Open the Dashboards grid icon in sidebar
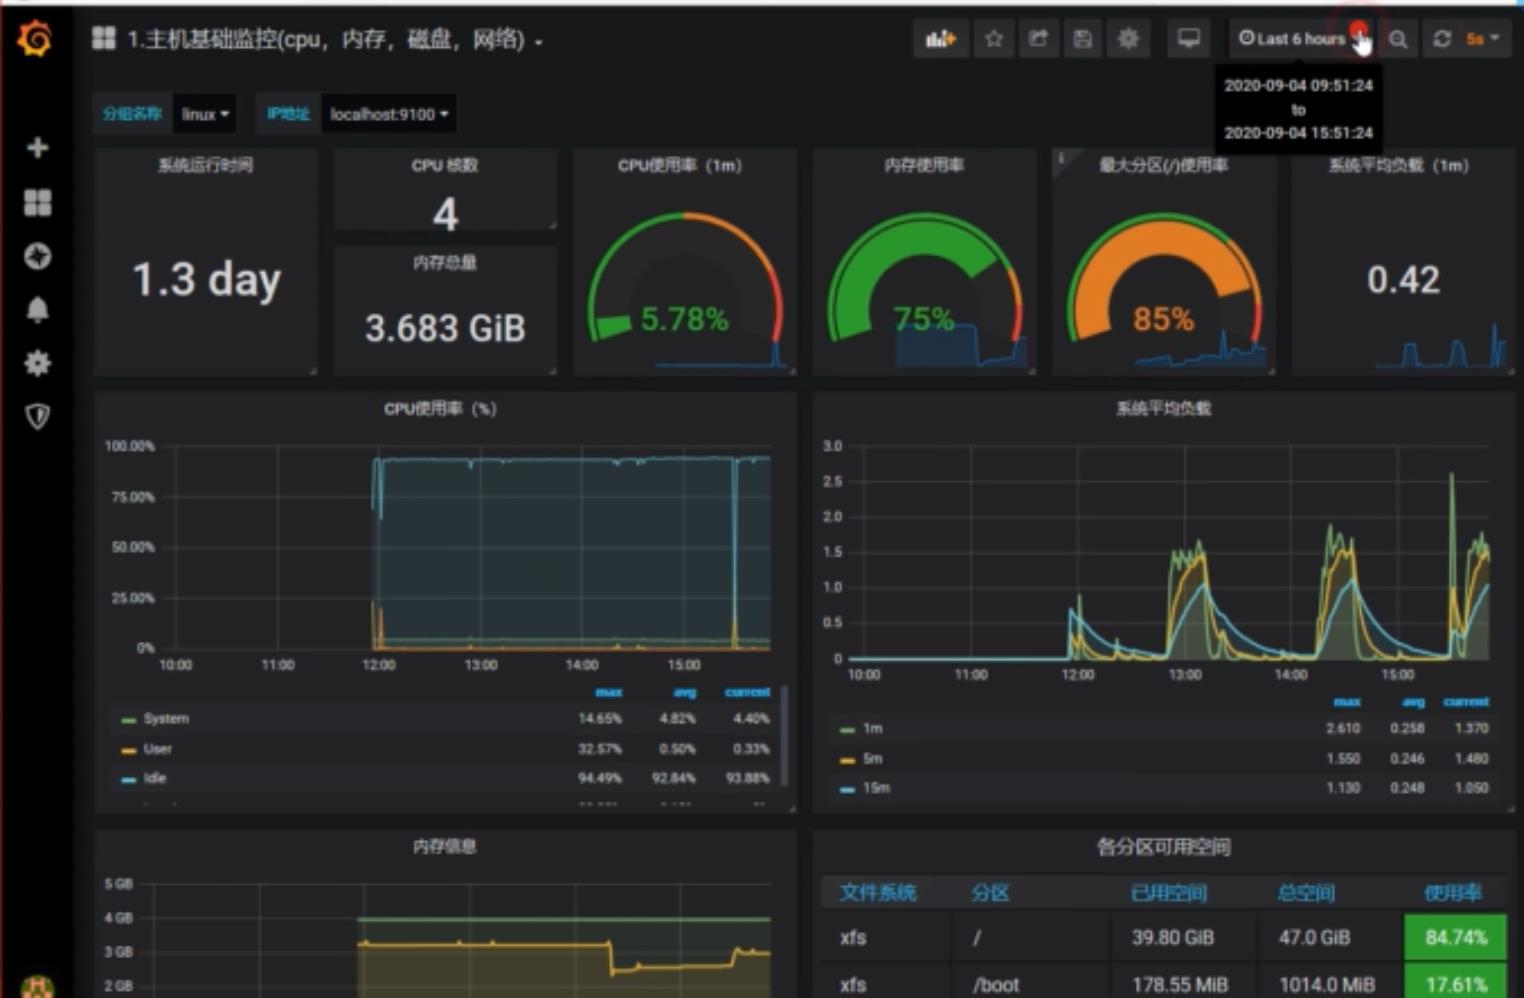Viewport: 1524px width, 998px height. (37, 203)
